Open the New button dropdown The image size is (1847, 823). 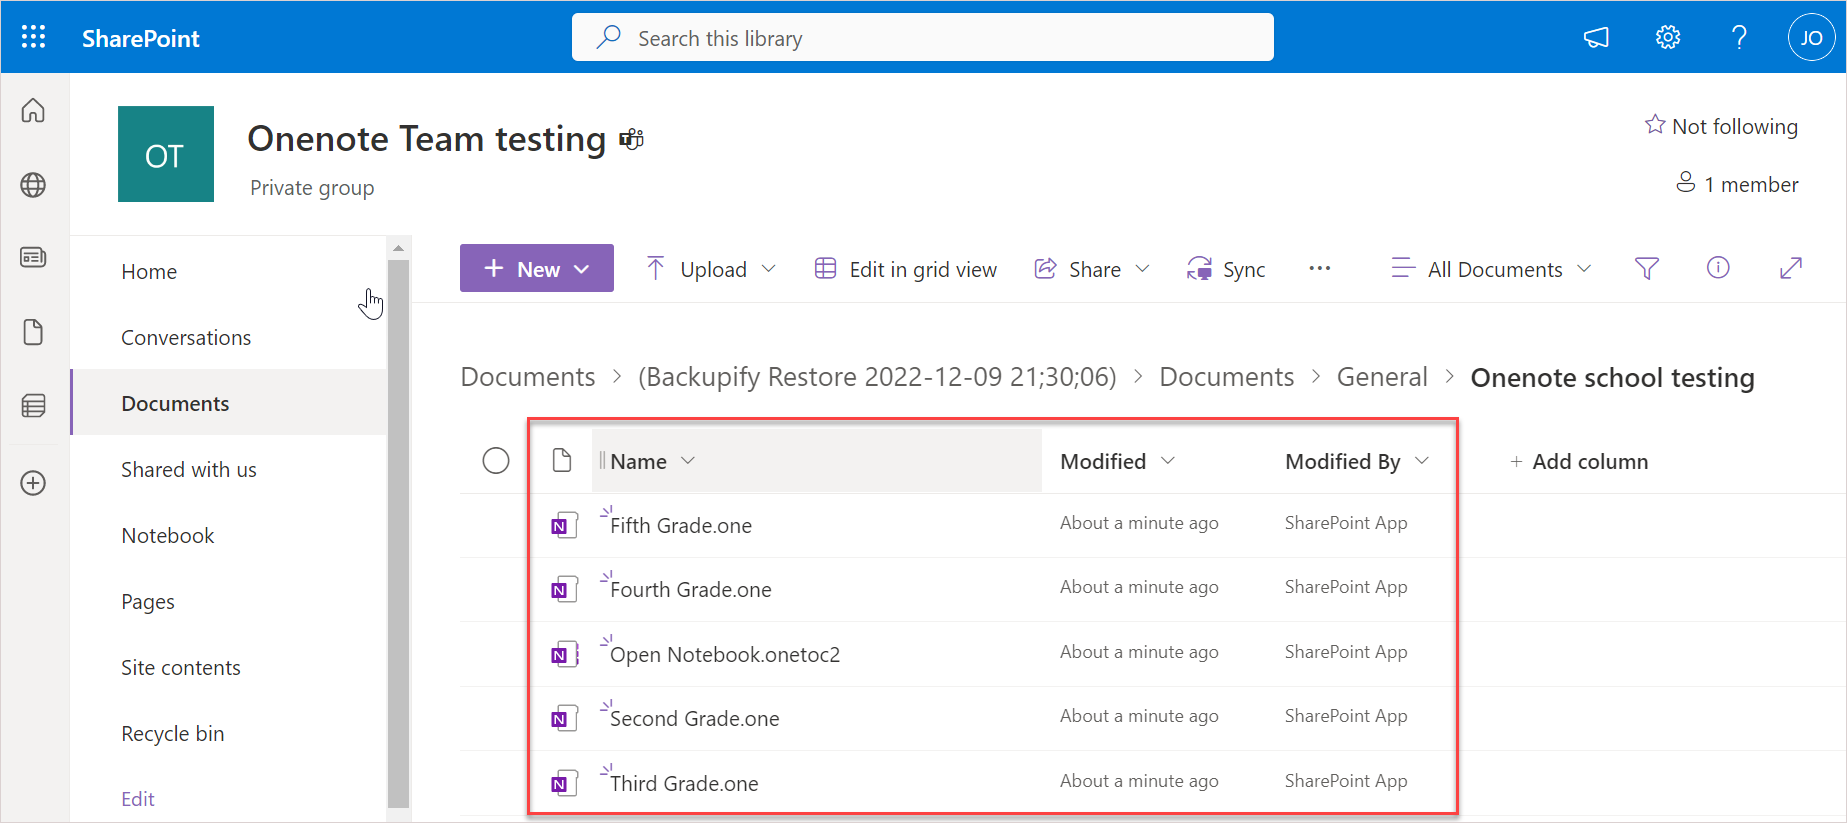(537, 269)
